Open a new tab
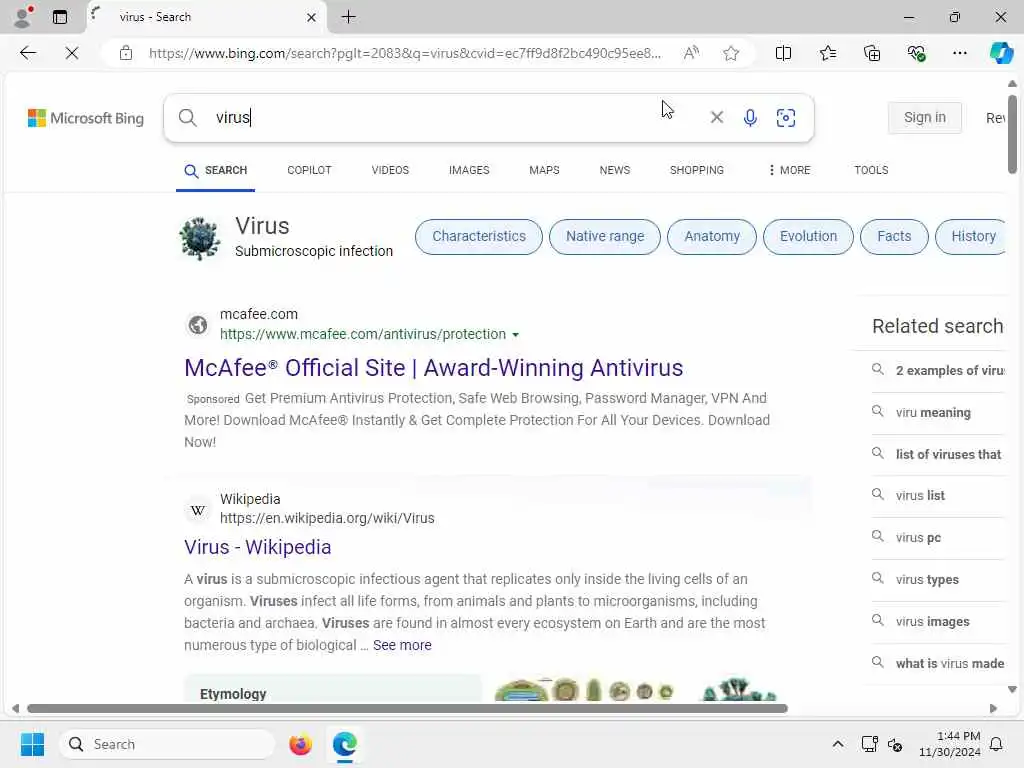This screenshot has height=768, width=1024. click(x=349, y=17)
